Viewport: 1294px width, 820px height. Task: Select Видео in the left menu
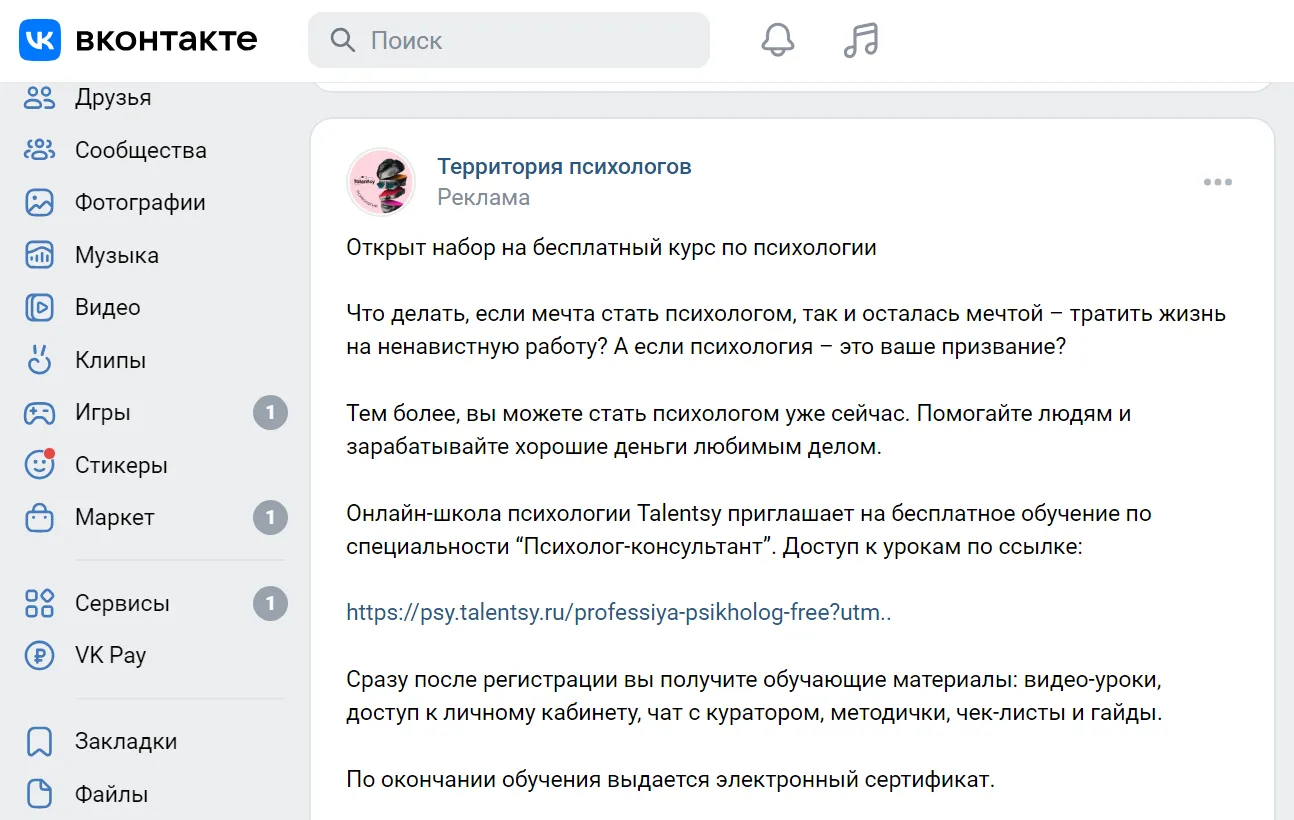(x=107, y=308)
